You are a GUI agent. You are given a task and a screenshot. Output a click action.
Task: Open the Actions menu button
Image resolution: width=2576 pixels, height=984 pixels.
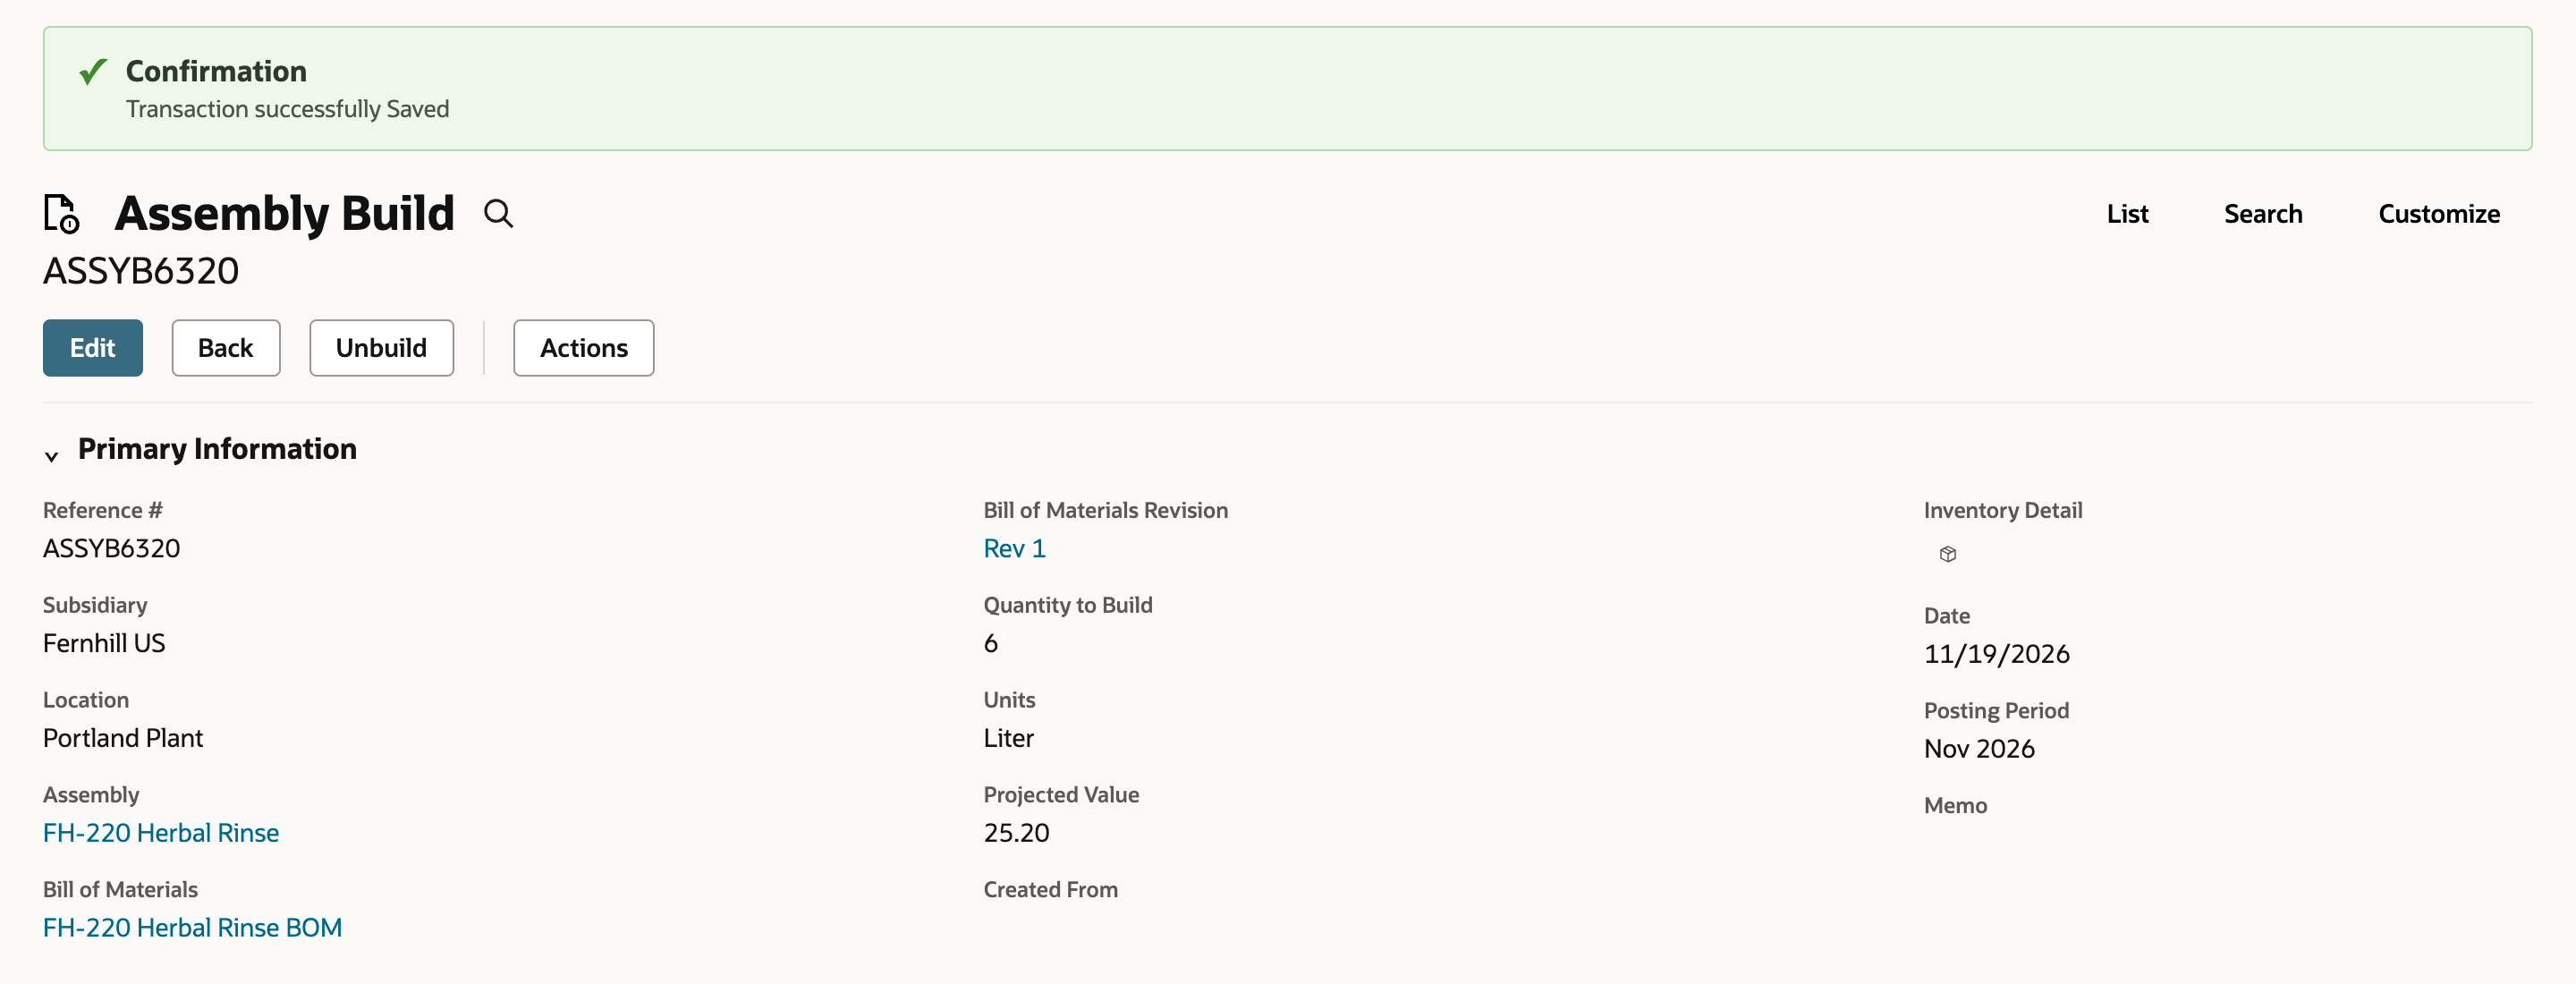tap(584, 348)
